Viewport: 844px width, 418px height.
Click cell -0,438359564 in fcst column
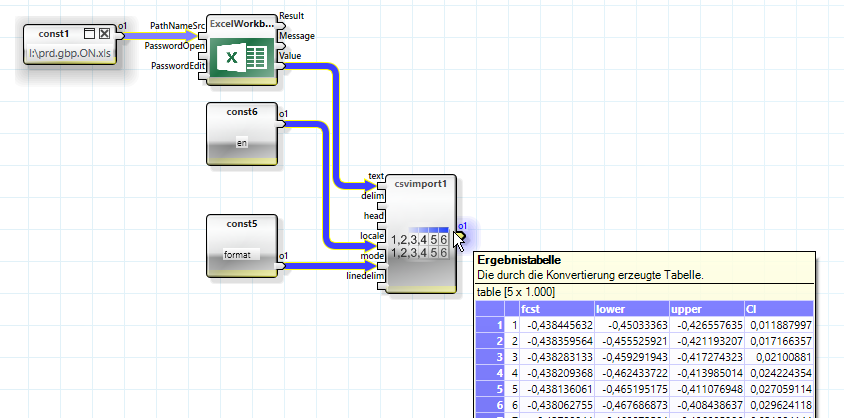tap(557, 341)
